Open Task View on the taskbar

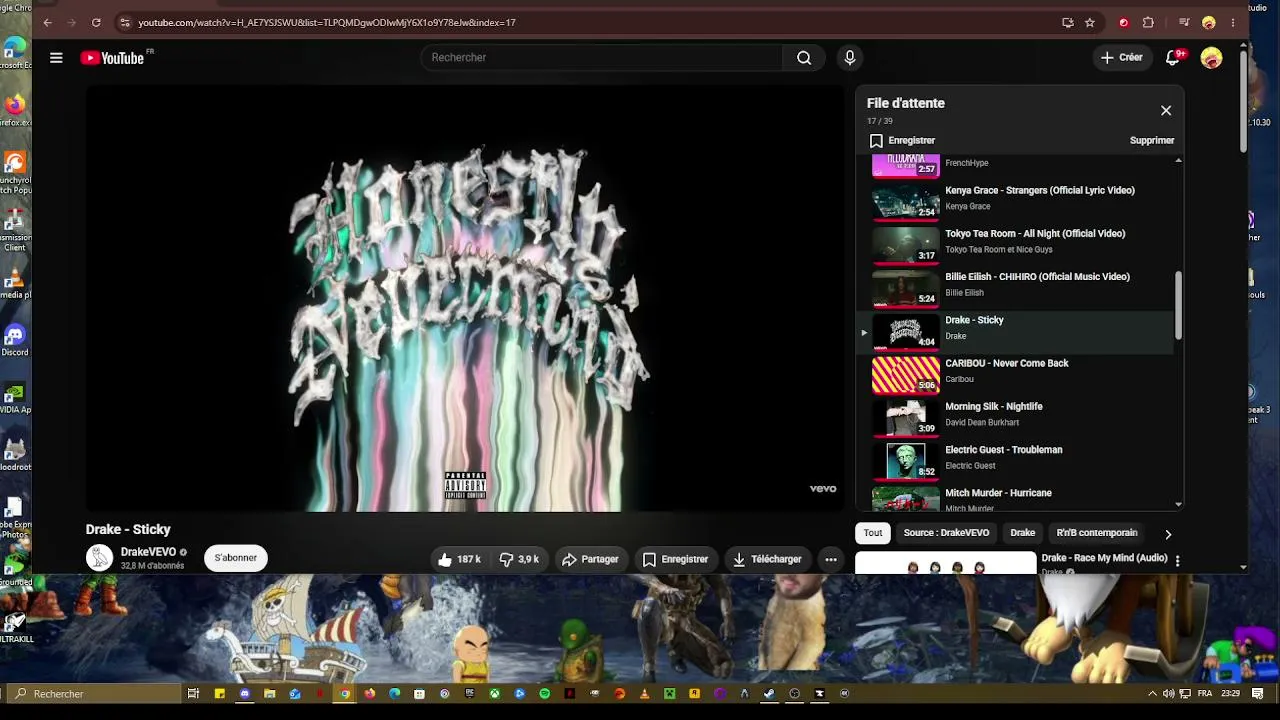click(194, 693)
